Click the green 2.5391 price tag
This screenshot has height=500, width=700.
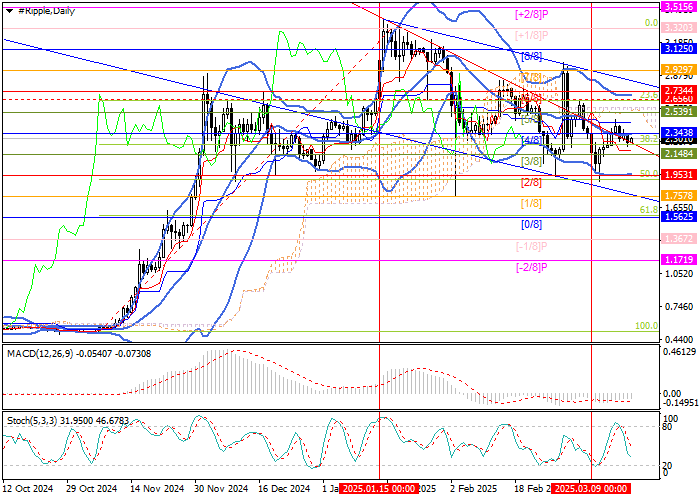[x=679, y=112]
